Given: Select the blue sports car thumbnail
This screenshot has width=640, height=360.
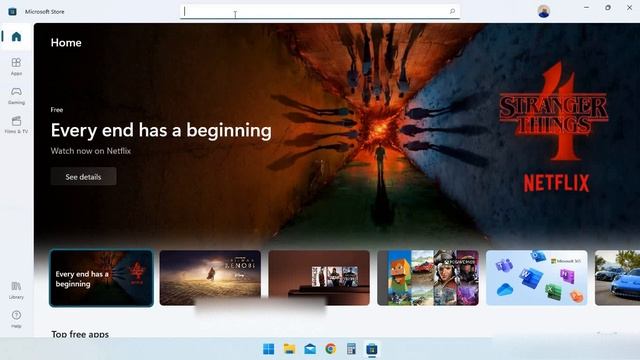Looking at the screenshot, I should pyautogui.click(x=617, y=278).
